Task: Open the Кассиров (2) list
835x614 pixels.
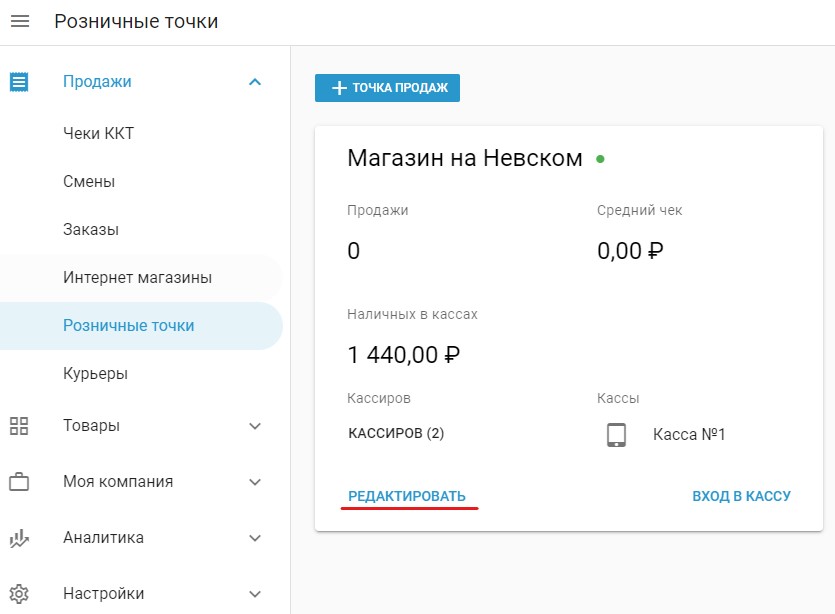Action: [x=396, y=433]
